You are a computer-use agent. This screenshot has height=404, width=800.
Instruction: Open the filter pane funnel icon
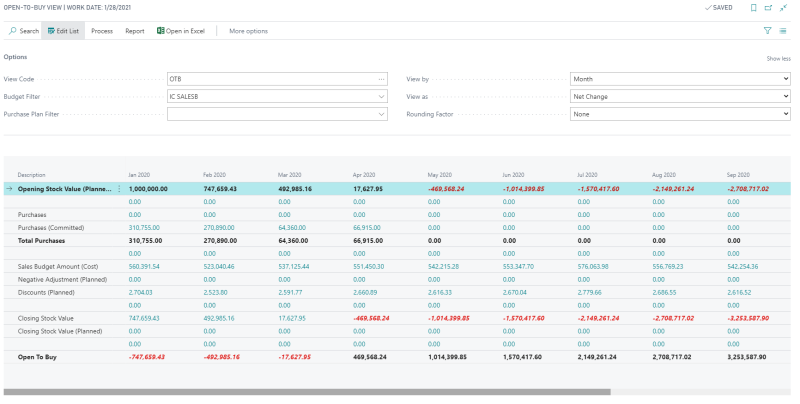point(768,31)
